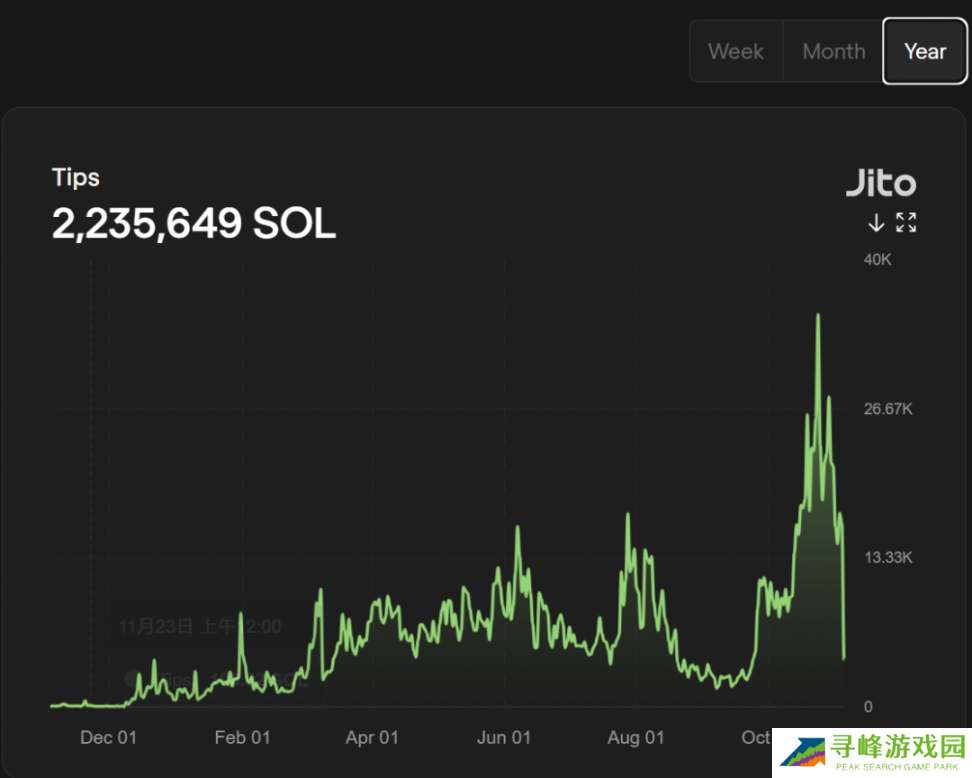Click the Jun 01 x-axis label
The width and height of the screenshot is (972, 778).
[x=504, y=738]
